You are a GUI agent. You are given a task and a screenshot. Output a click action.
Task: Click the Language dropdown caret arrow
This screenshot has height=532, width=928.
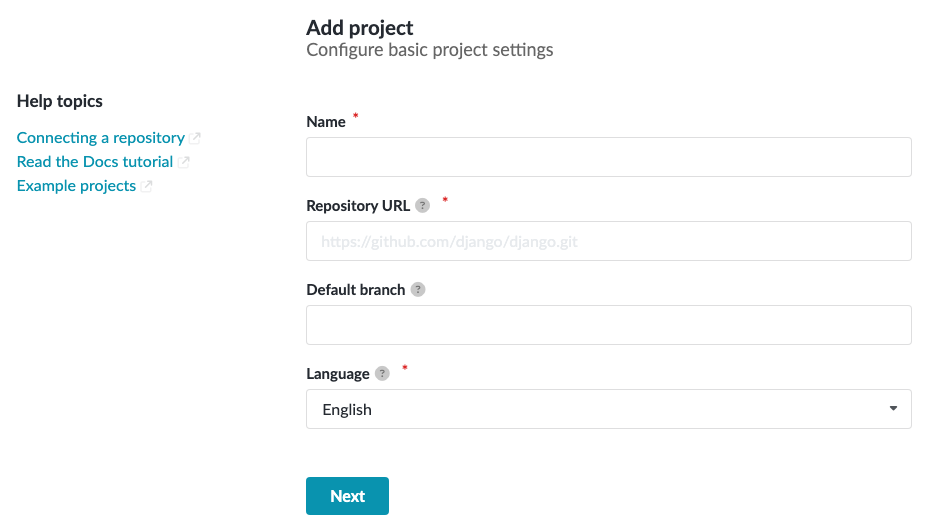pos(892,409)
